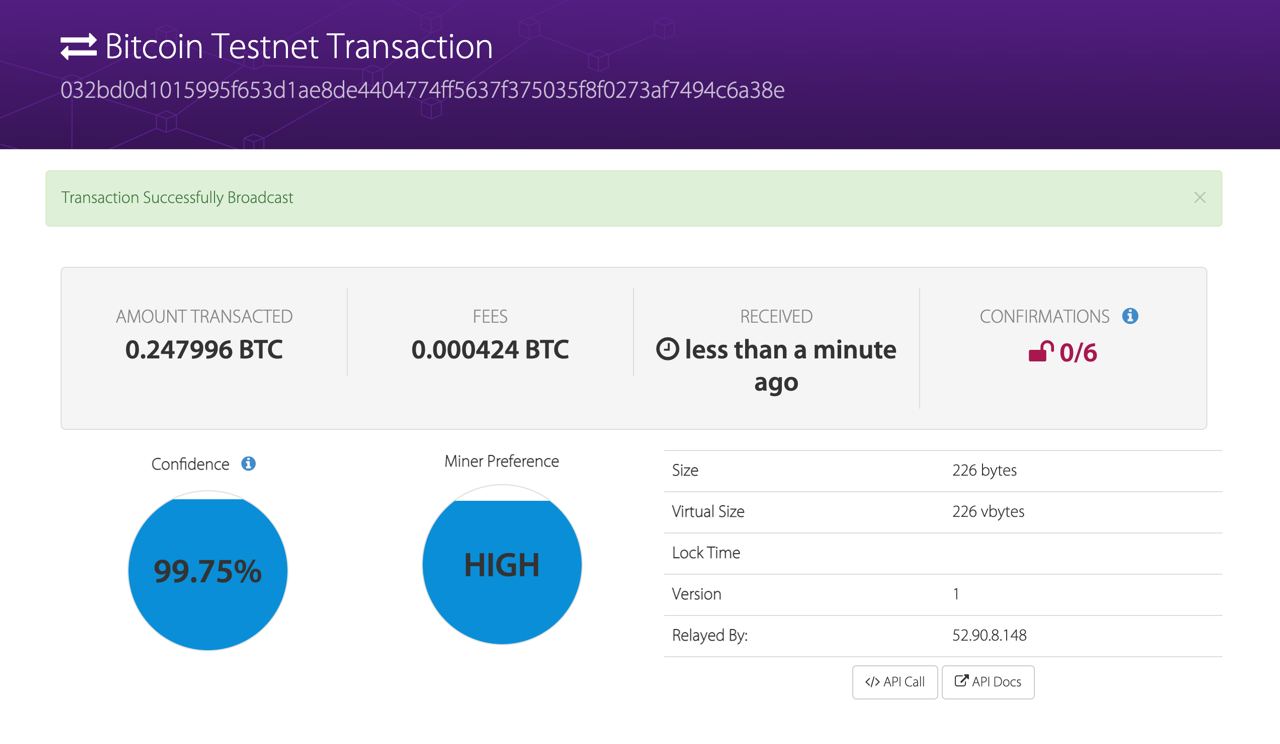Click the Confidence gauge label
The width and height of the screenshot is (1280, 744).
[190, 464]
